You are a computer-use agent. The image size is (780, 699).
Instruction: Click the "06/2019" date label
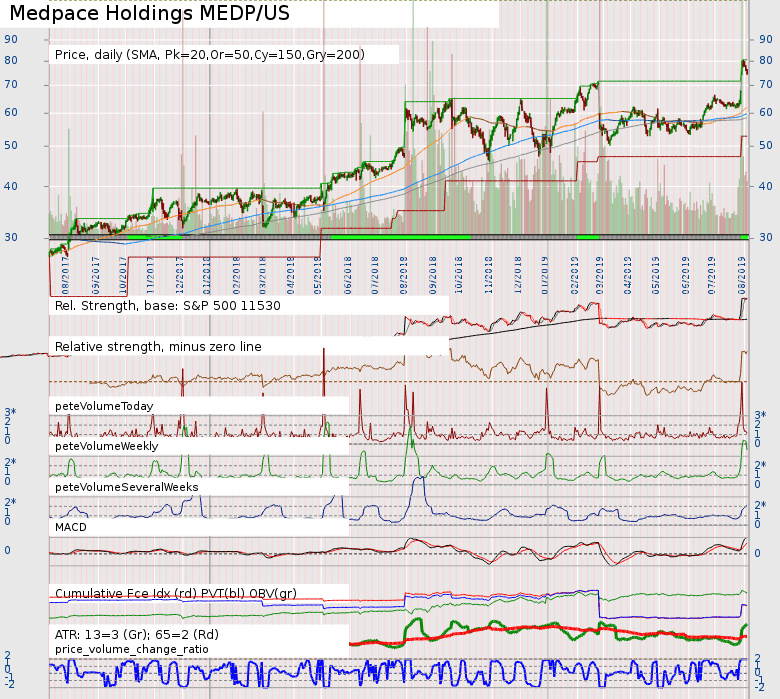point(685,275)
